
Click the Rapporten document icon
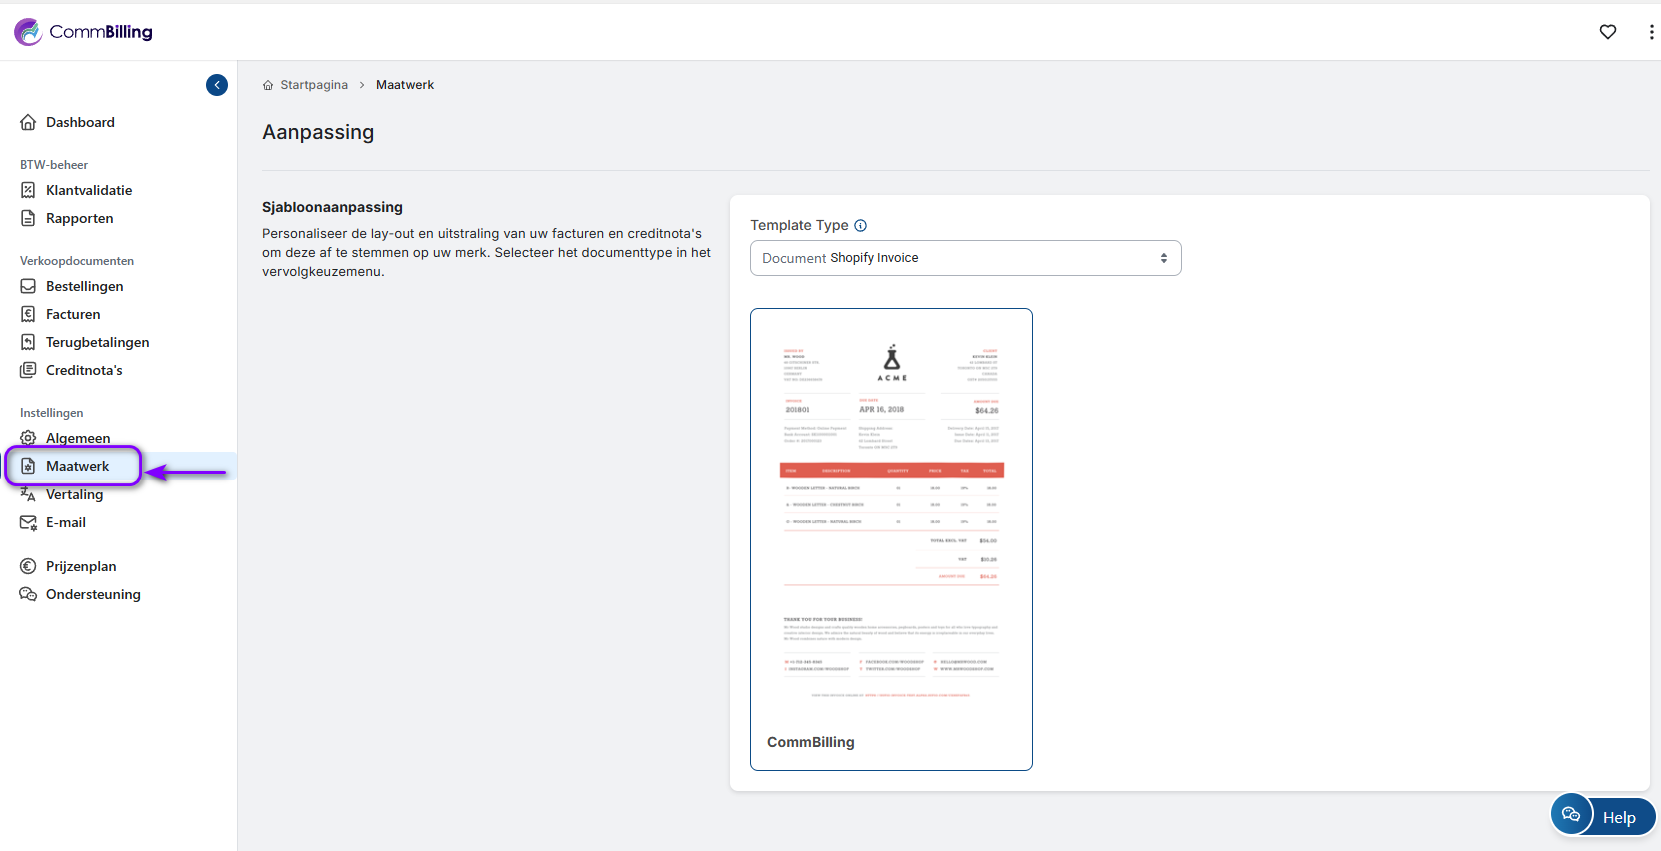coord(28,218)
